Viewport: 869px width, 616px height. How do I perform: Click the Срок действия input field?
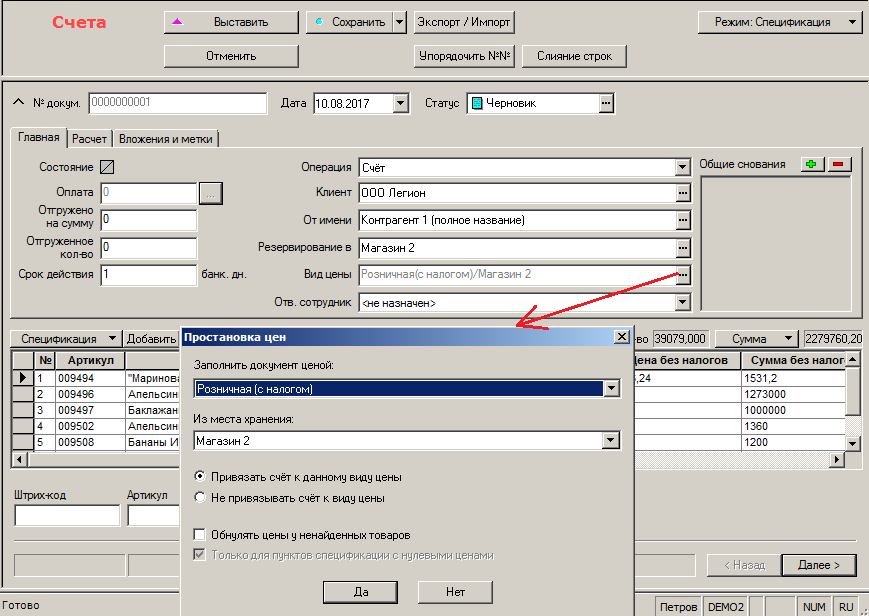149,274
